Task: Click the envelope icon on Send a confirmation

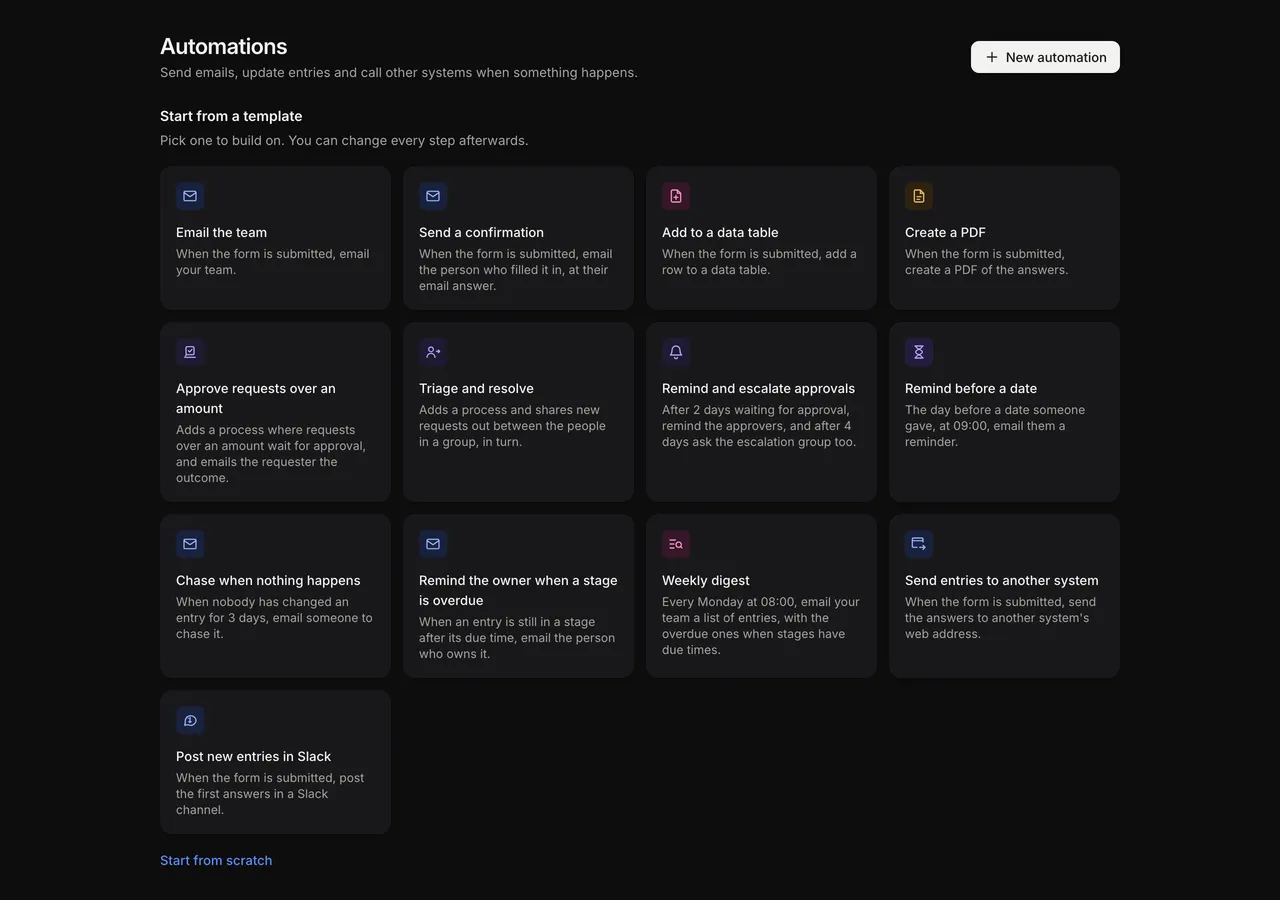Action: [433, 196]
